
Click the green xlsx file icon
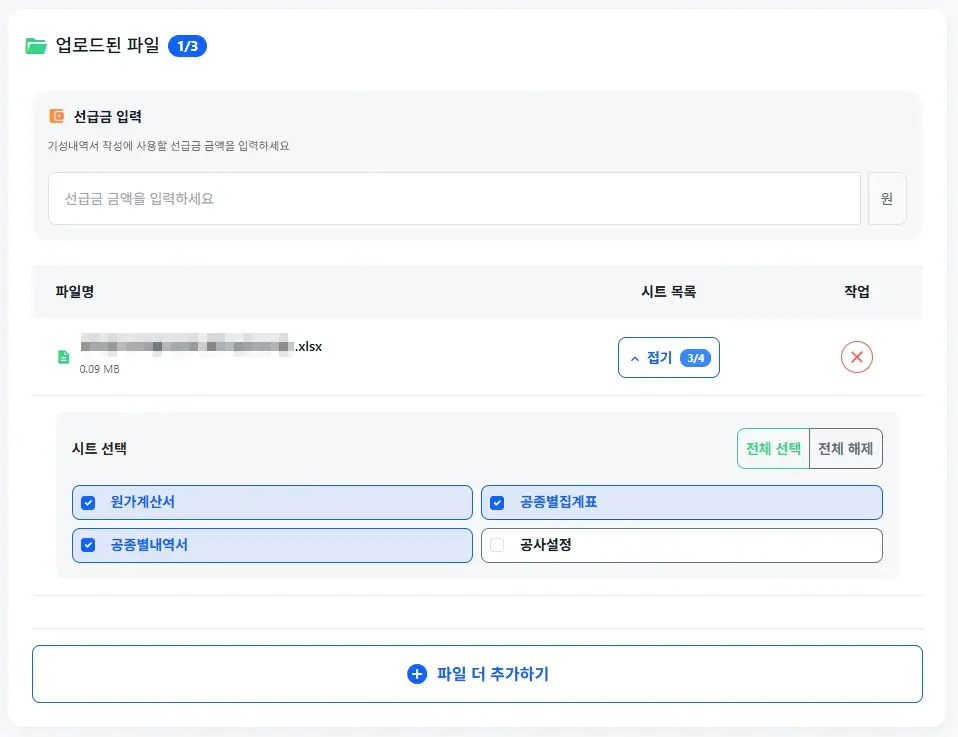(64, 357)
